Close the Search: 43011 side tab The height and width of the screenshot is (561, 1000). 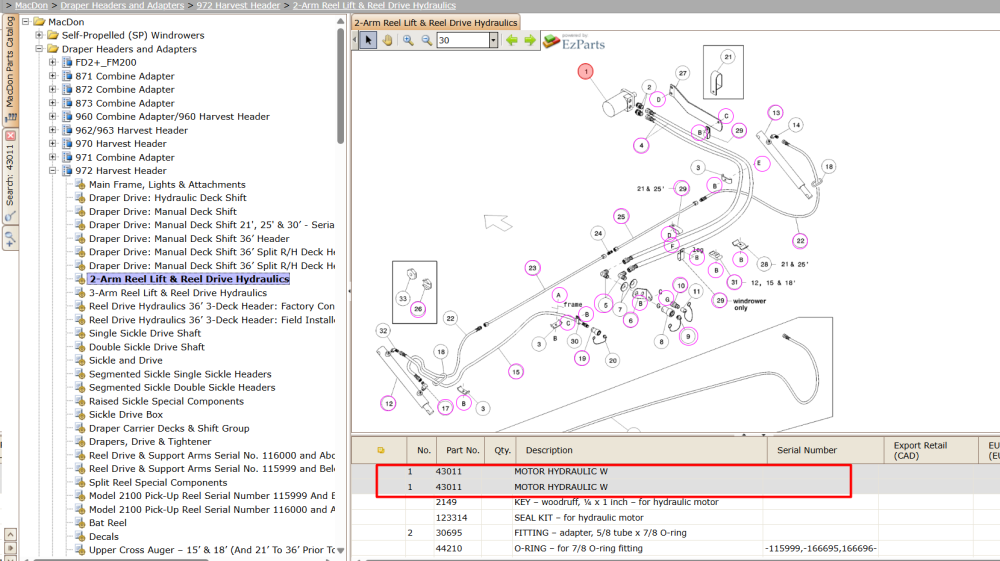pyautogui.click(x=10, y=136)
